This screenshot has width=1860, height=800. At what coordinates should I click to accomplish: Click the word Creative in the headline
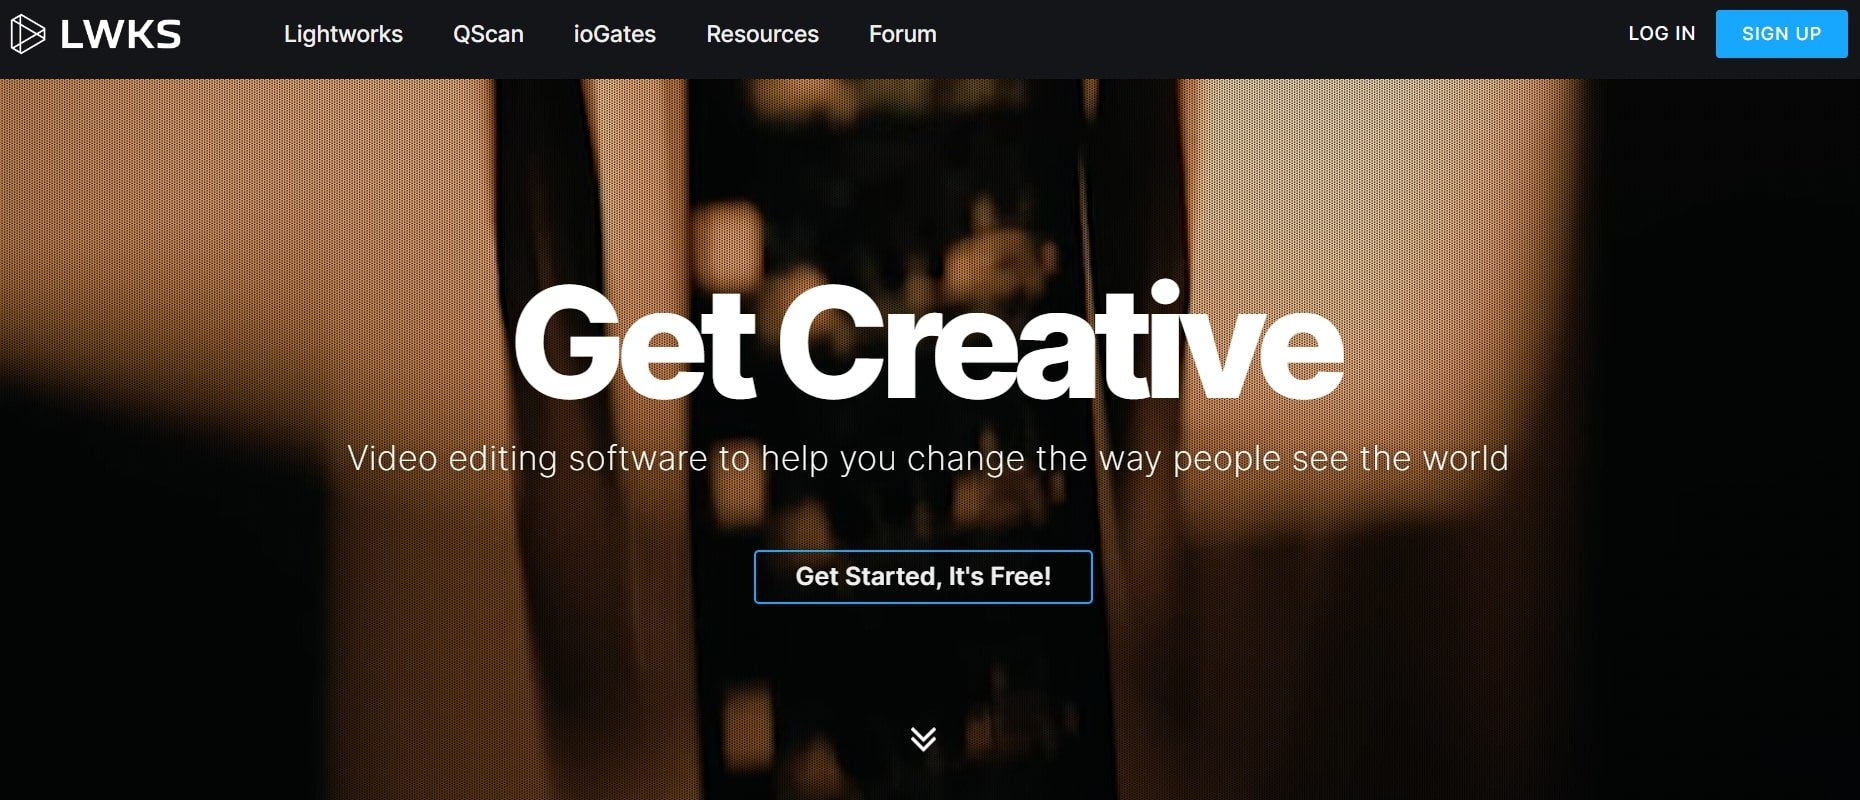tap(1061, 340)
